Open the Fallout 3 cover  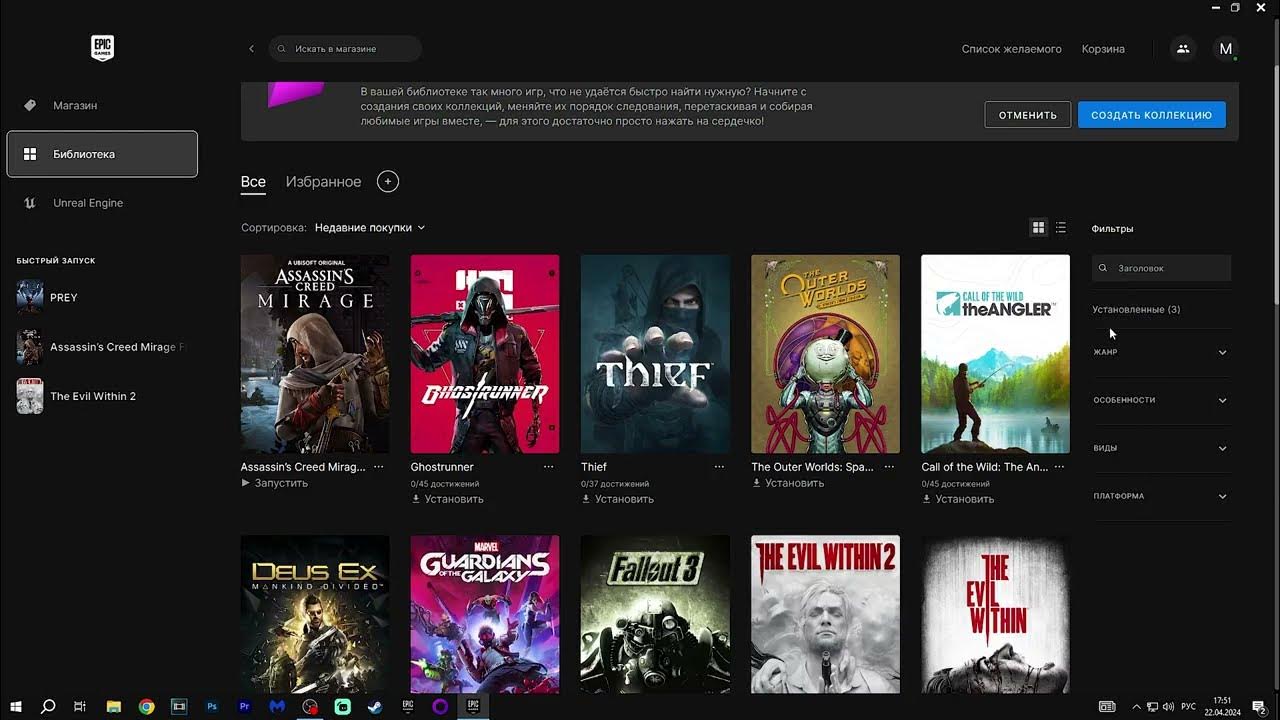point(655,614)
